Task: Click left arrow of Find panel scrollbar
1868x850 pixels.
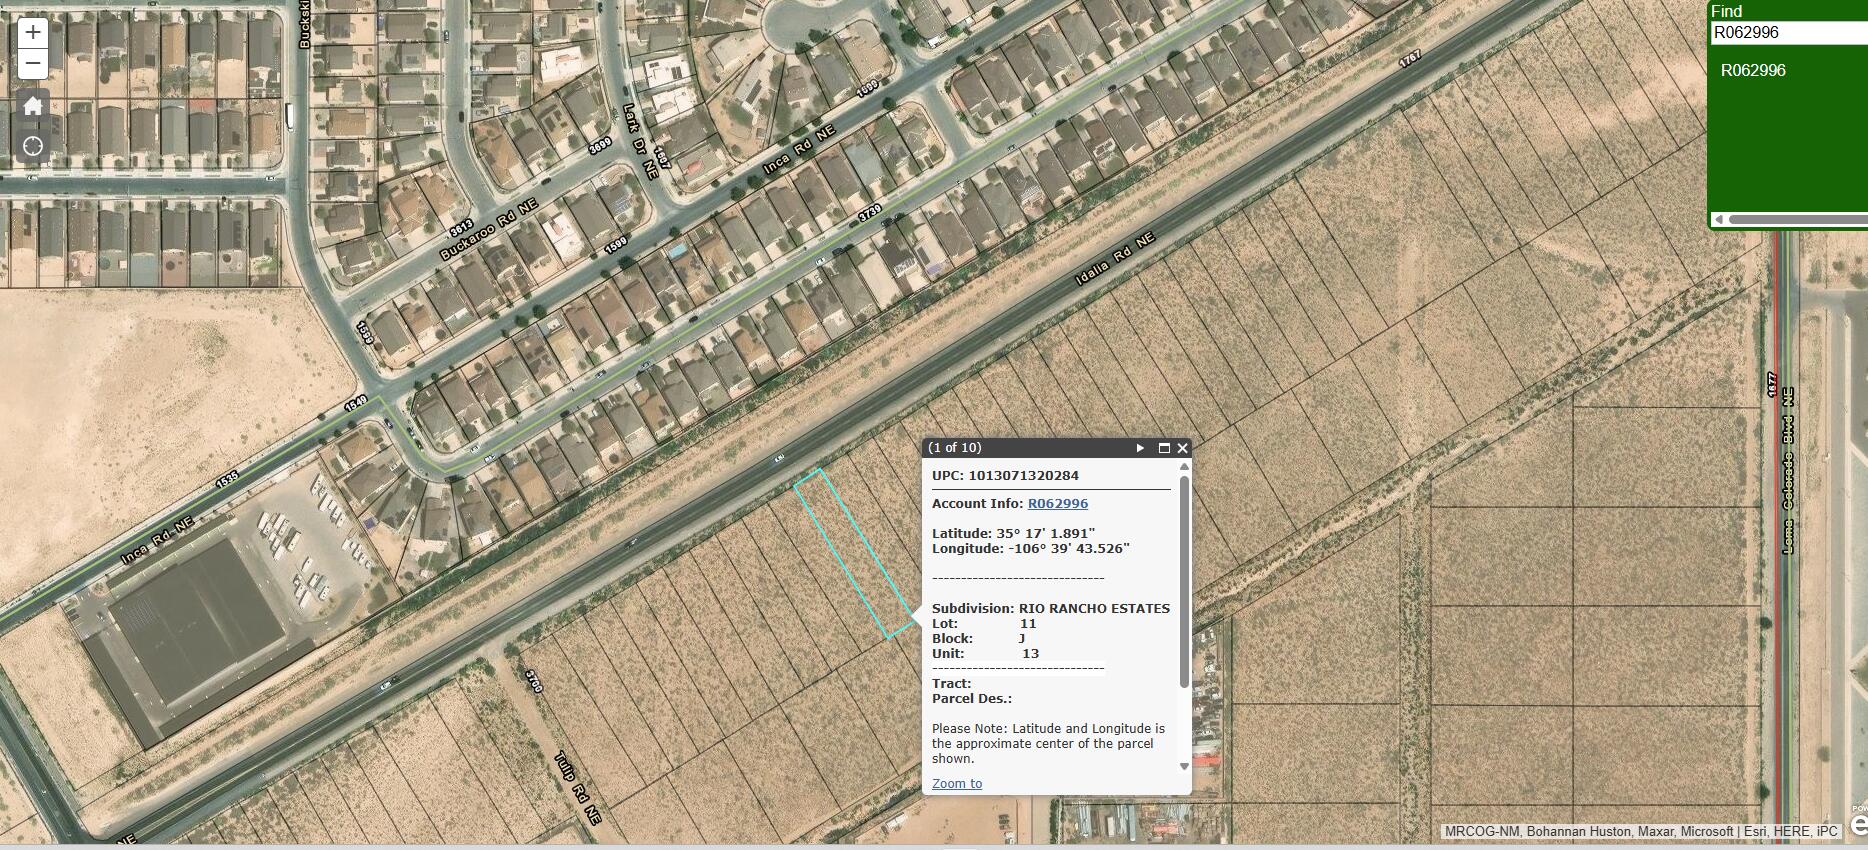Action: [1719, 219]
